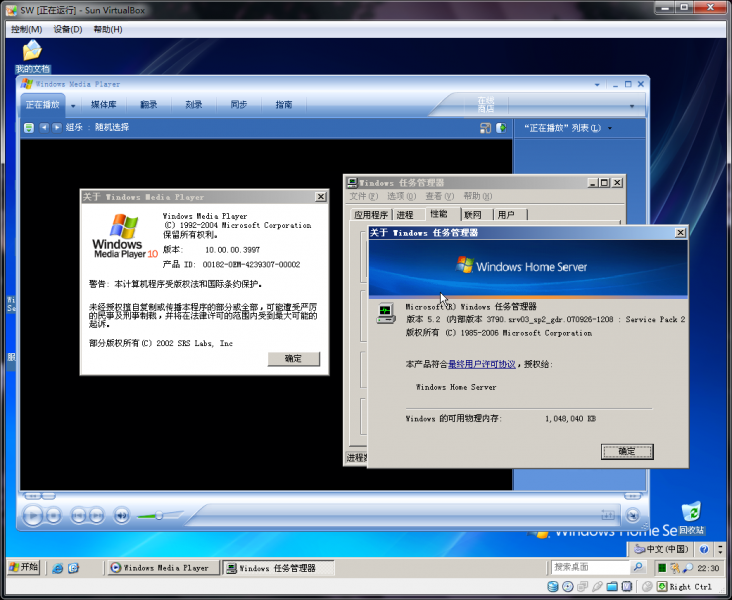Open the Sync tab (同步)
Viewport: 732px width, 600px height.
(239, 105)
